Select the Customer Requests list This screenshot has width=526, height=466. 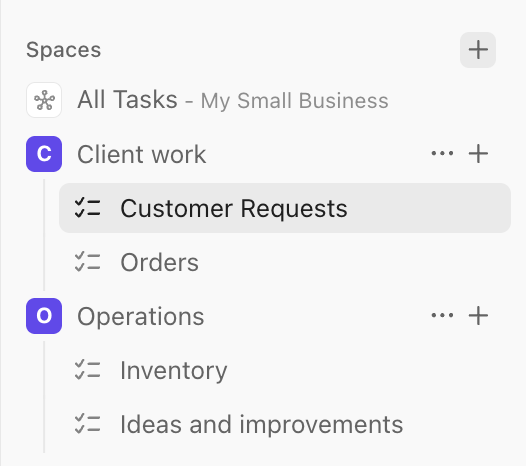[285, 208]
